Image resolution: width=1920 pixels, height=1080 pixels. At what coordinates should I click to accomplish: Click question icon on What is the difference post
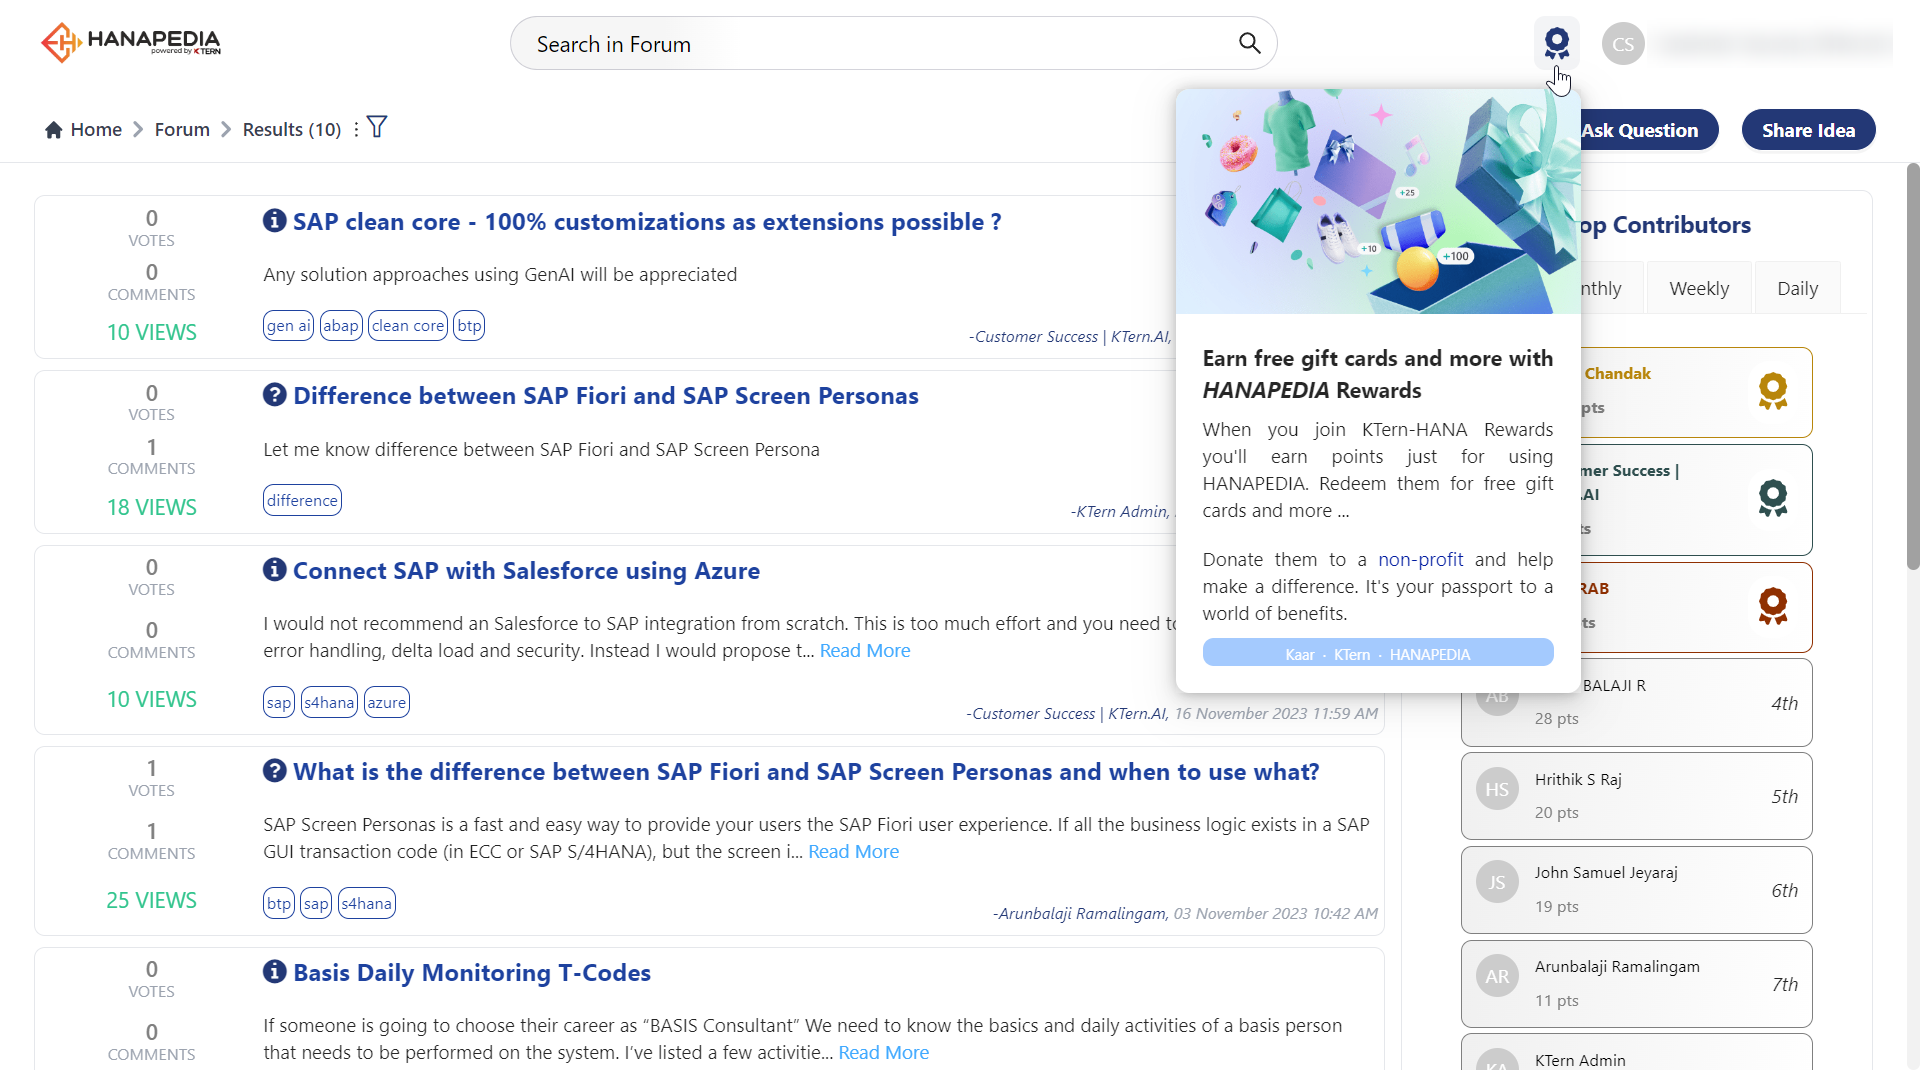[x=274, y=770]
